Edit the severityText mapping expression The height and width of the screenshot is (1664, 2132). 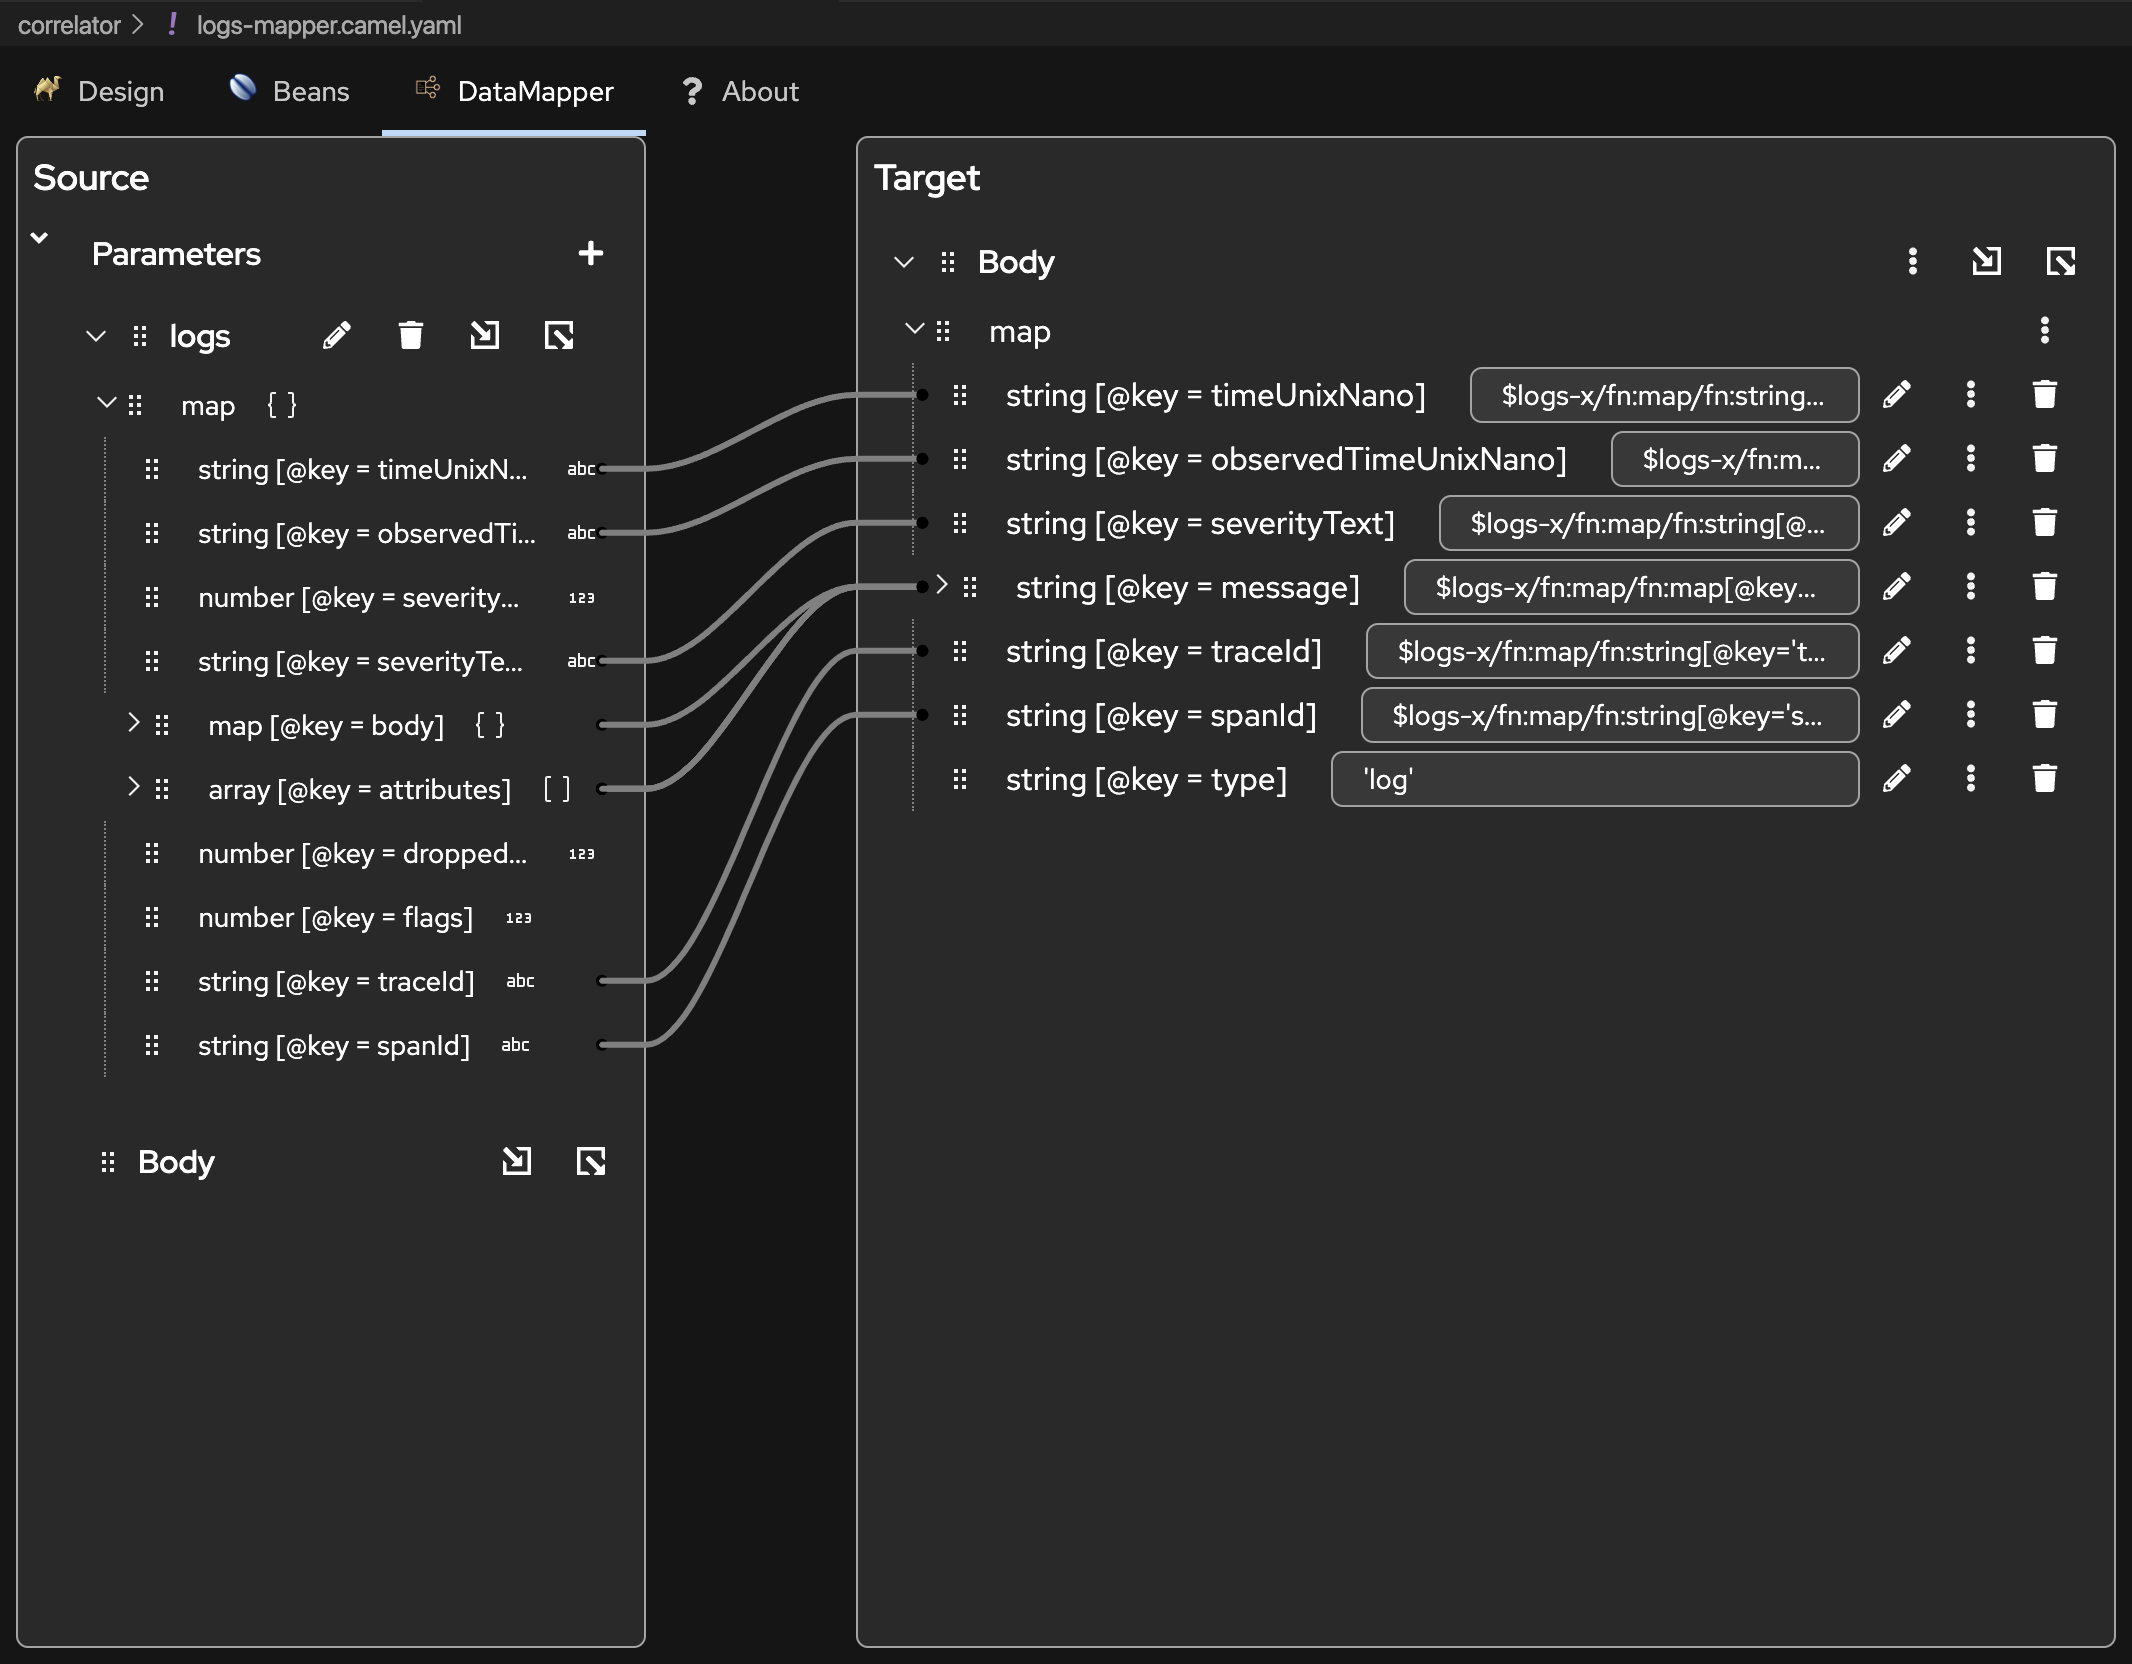tap(1897, 523)
